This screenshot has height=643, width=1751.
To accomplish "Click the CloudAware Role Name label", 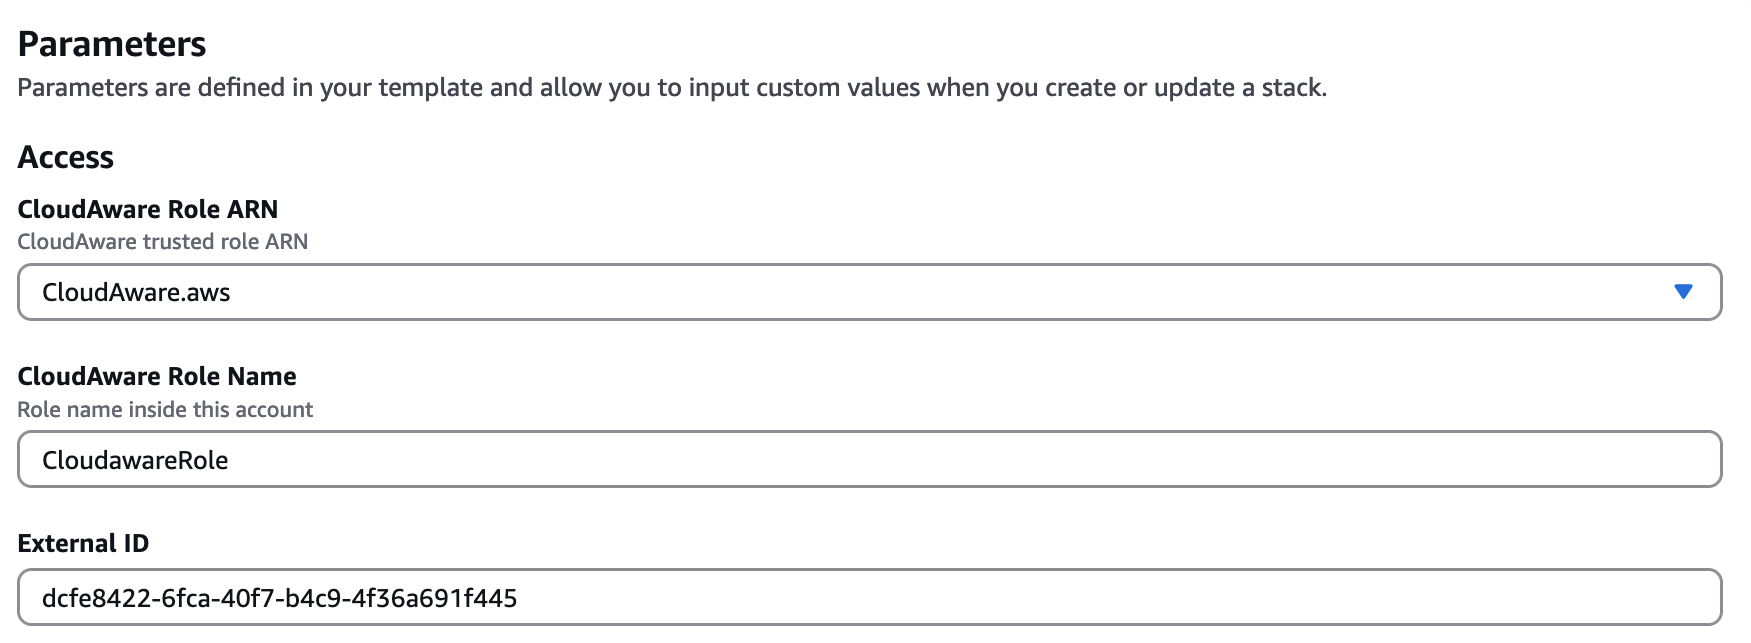I will tap(157, 377).
